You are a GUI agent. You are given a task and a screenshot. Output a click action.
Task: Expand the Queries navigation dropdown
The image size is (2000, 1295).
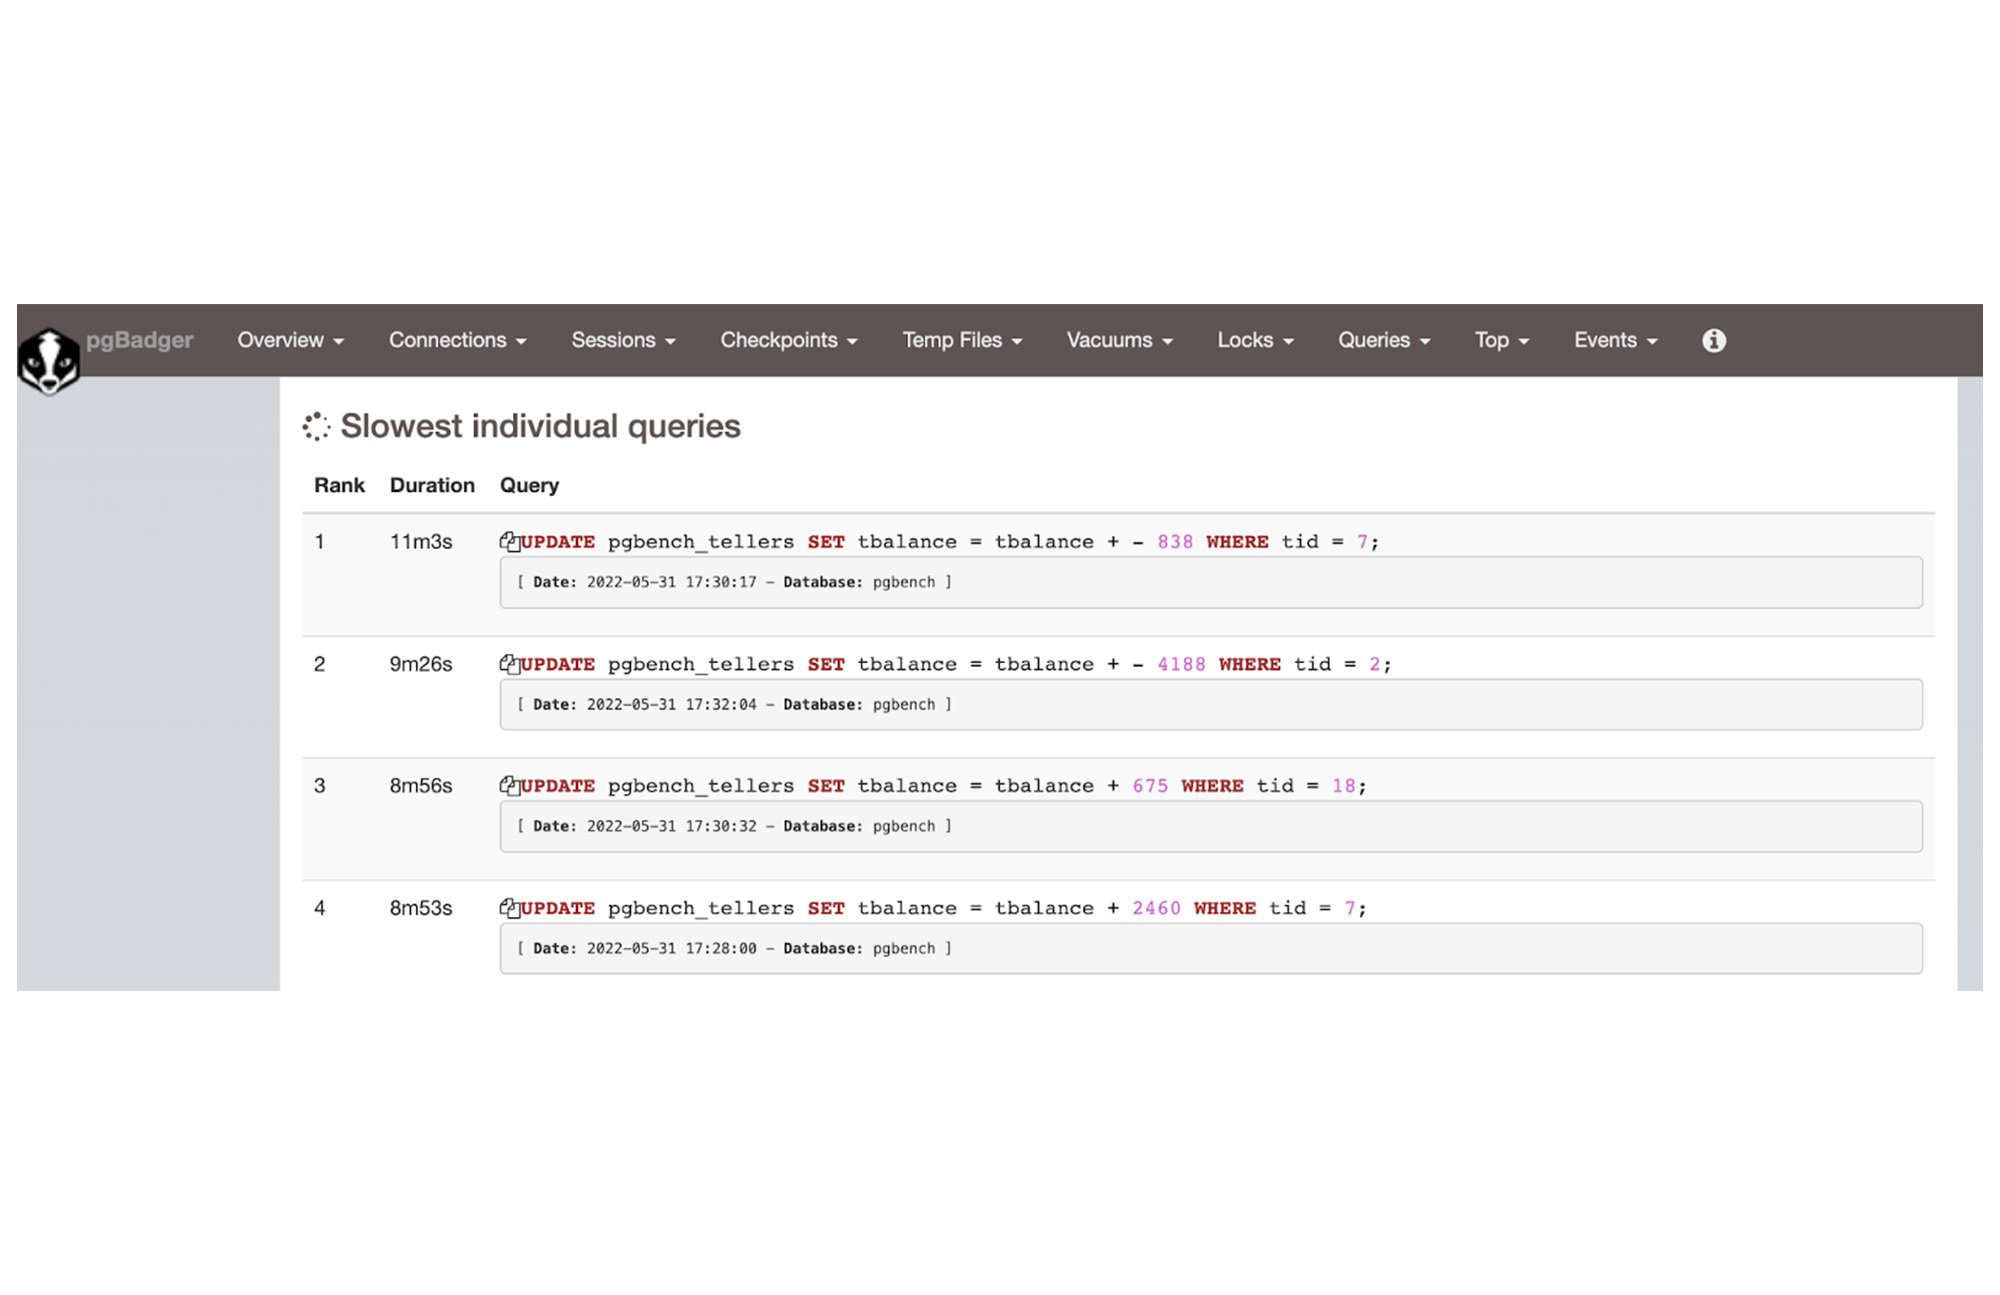point(1382,340)
